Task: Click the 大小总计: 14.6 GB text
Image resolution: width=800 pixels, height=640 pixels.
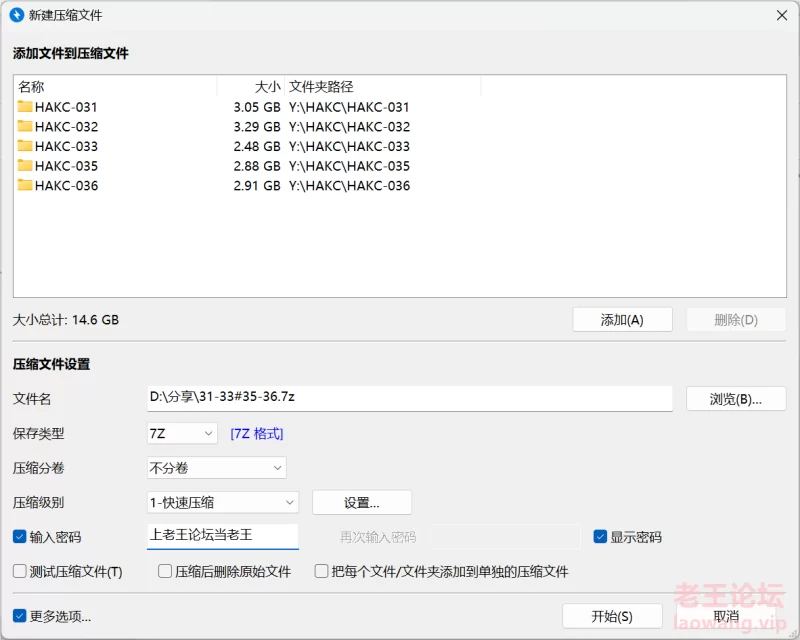Action: point(66,320)
